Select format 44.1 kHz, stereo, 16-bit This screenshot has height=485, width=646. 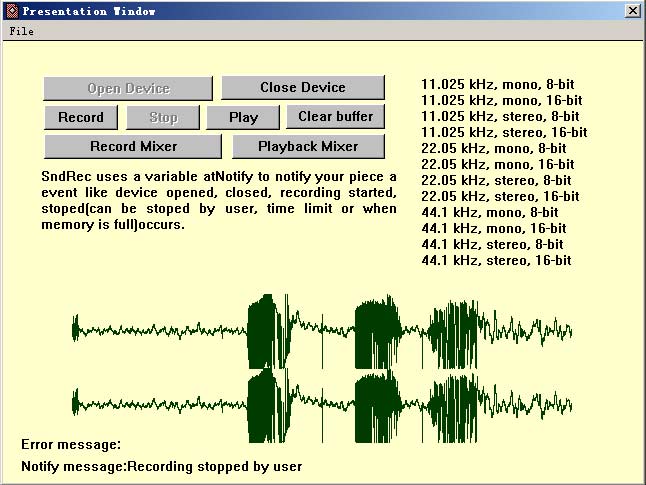(496, 260)
